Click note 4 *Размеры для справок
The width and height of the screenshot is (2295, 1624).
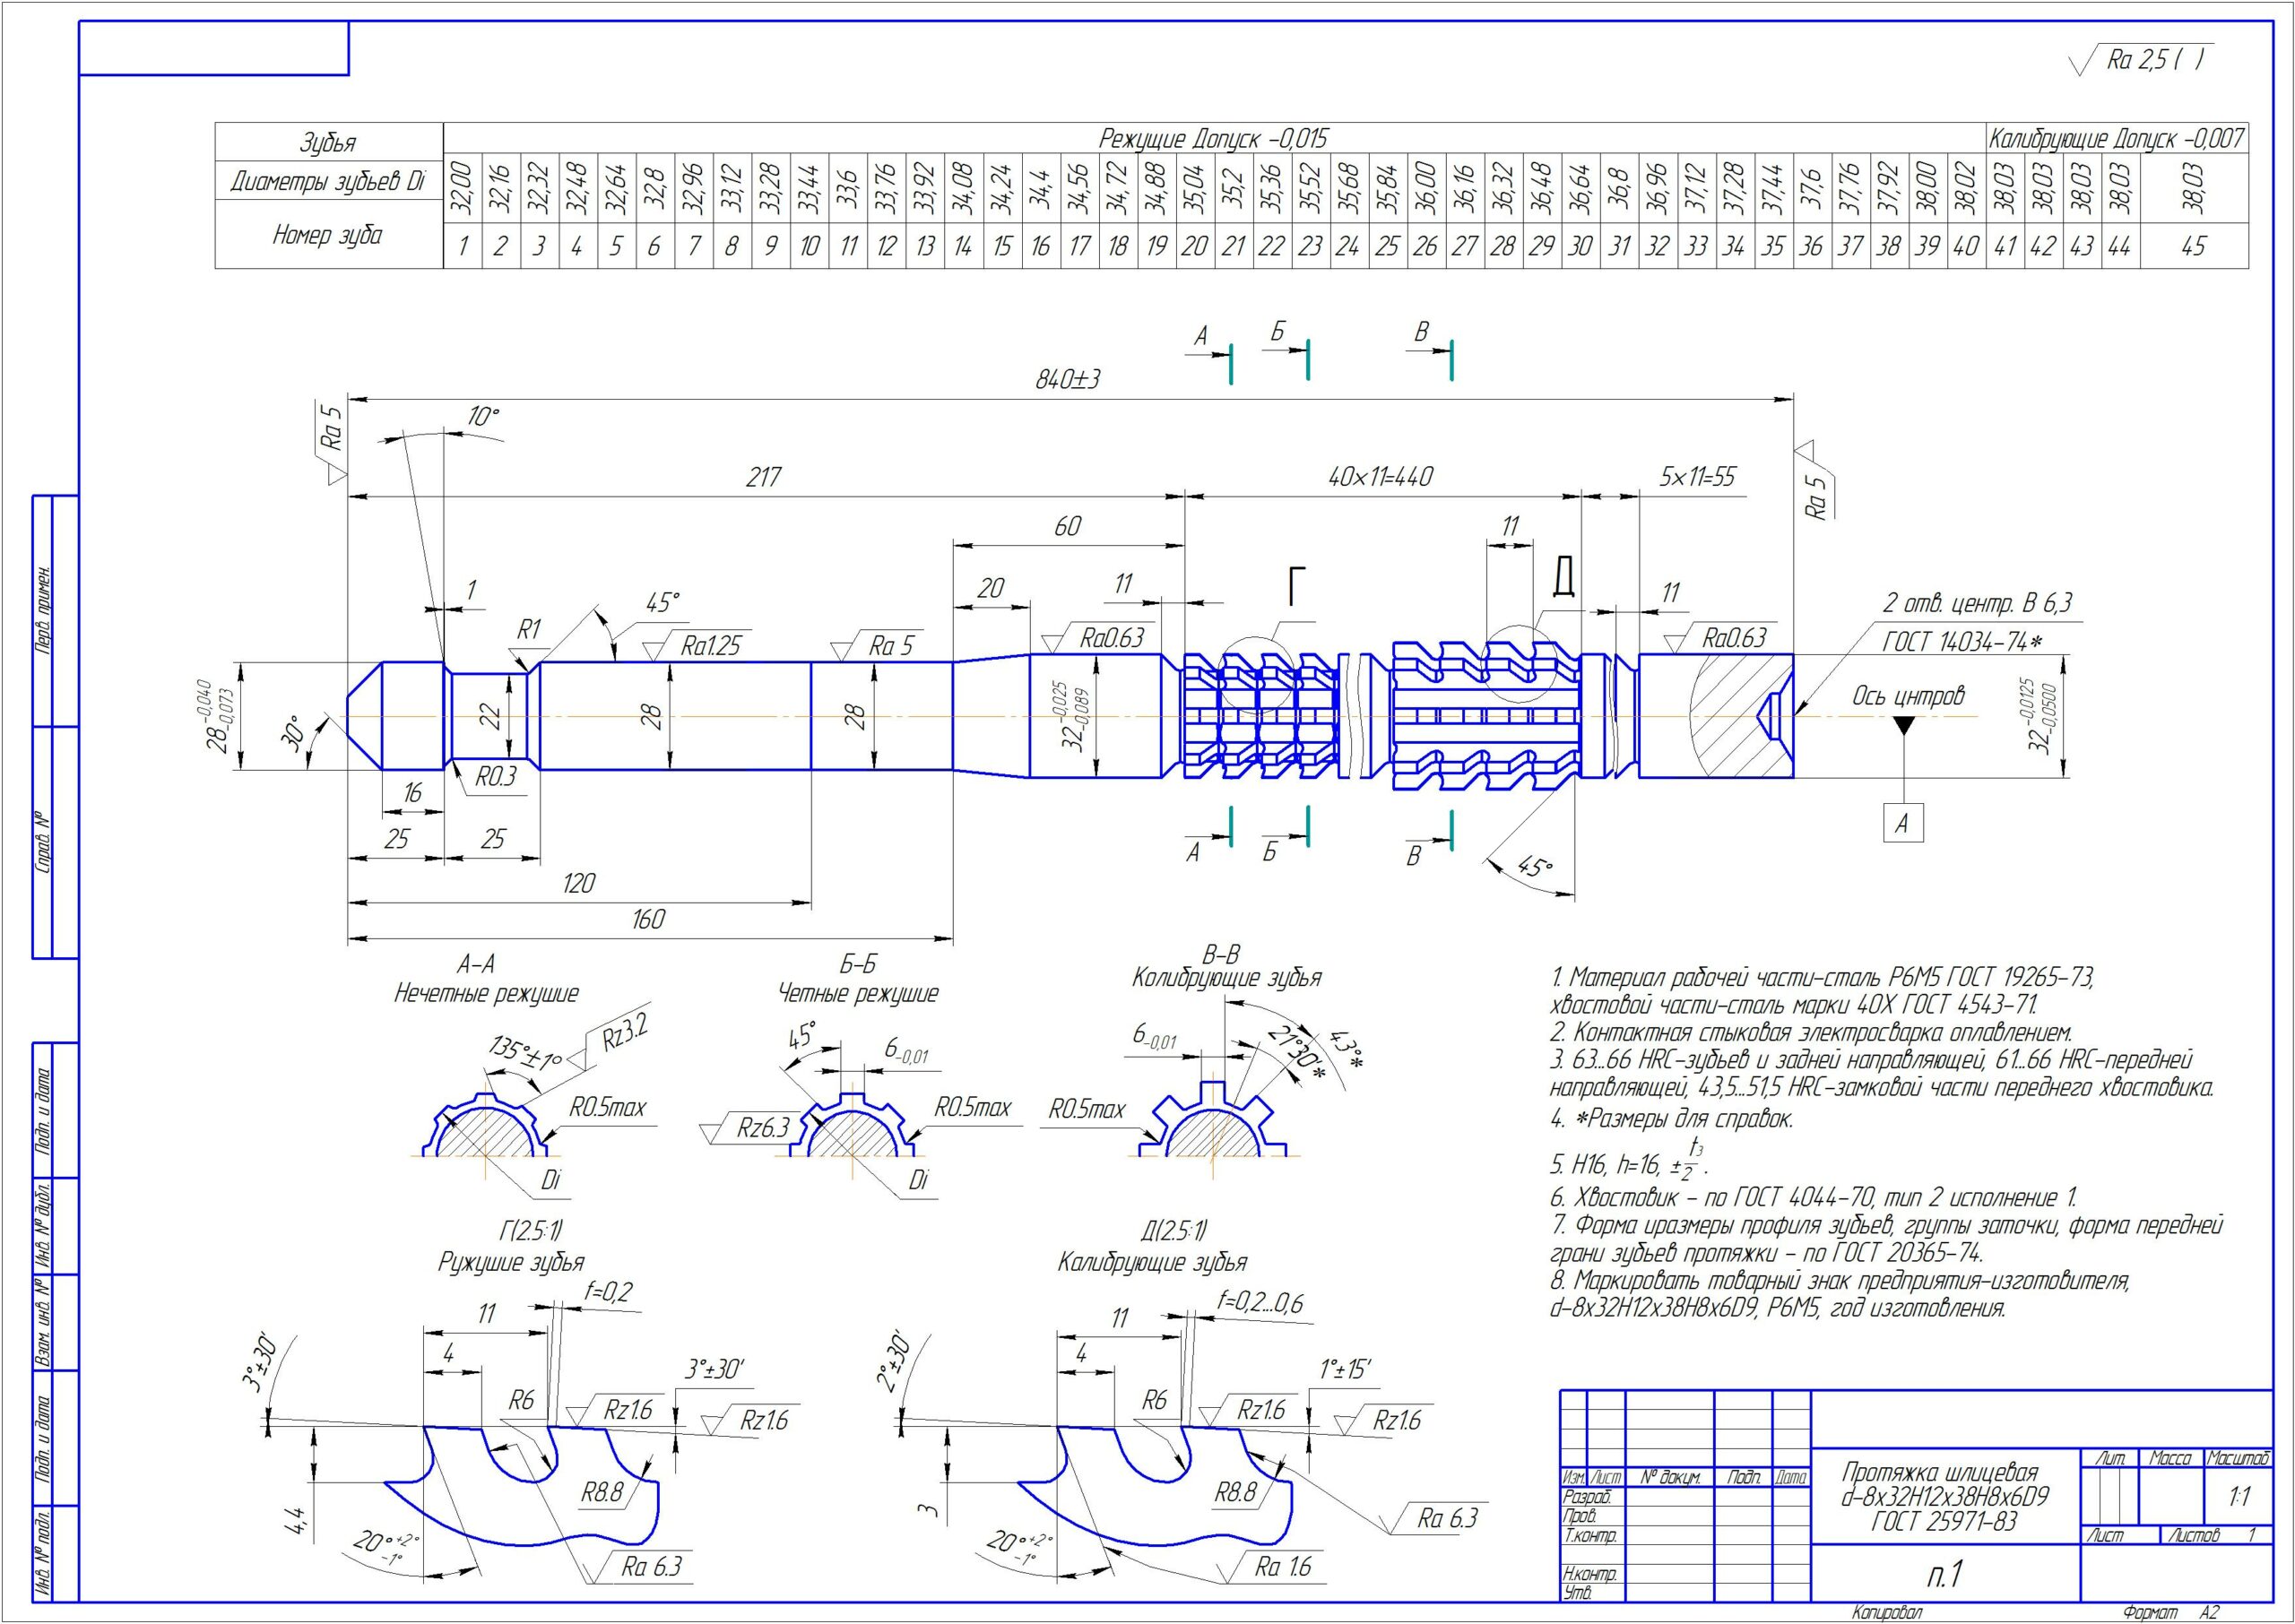tap(1671, 1119)
